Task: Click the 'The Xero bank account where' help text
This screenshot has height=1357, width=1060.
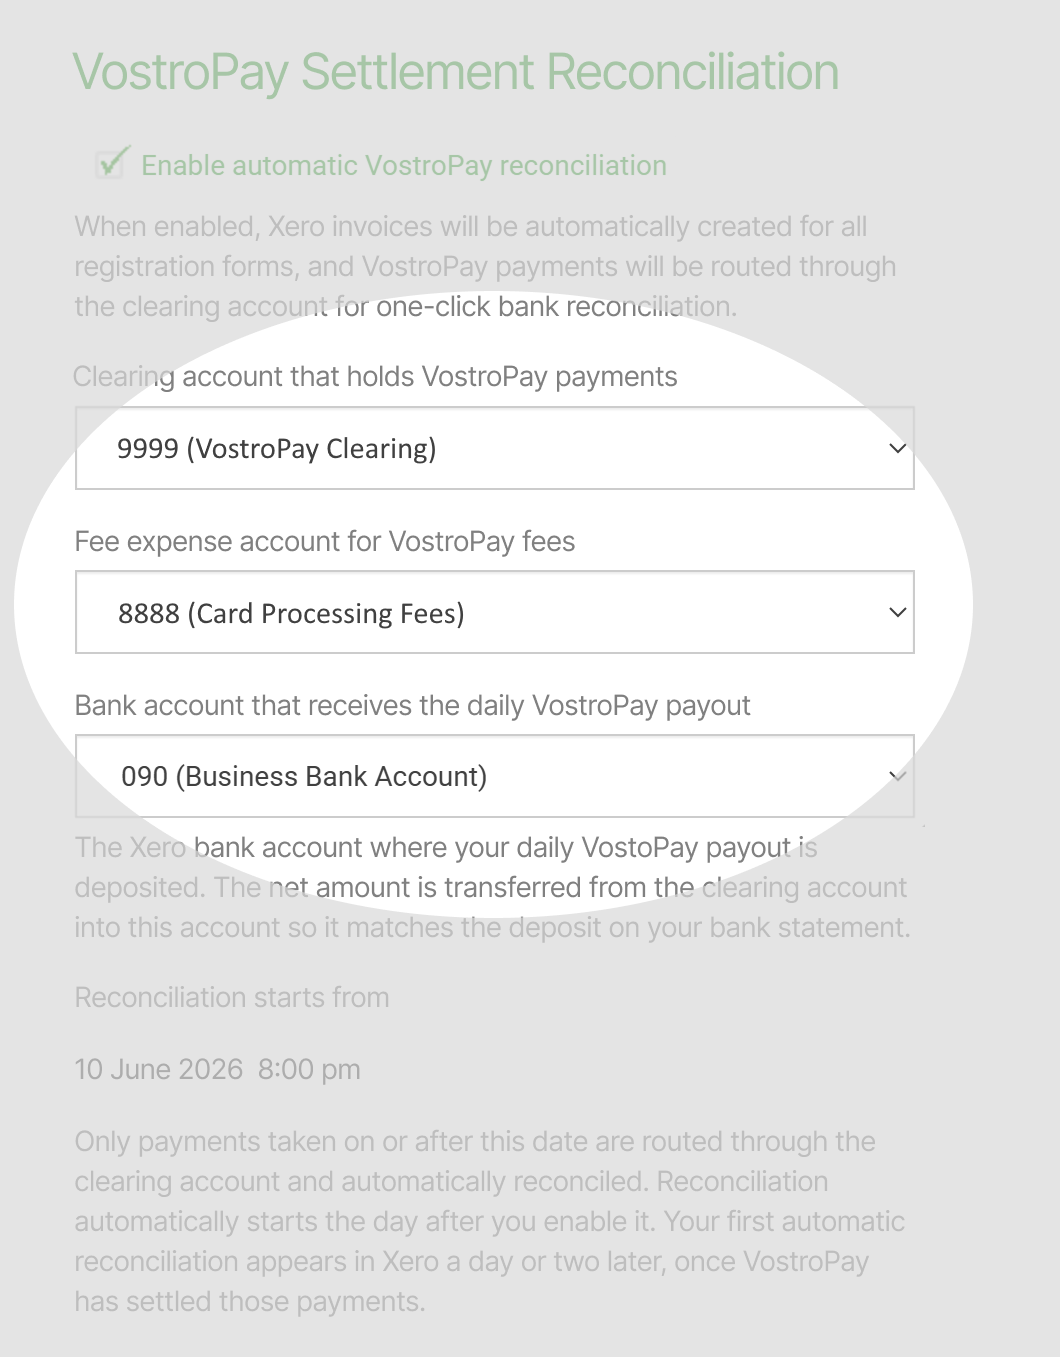Action: click(x=492, y=888)
